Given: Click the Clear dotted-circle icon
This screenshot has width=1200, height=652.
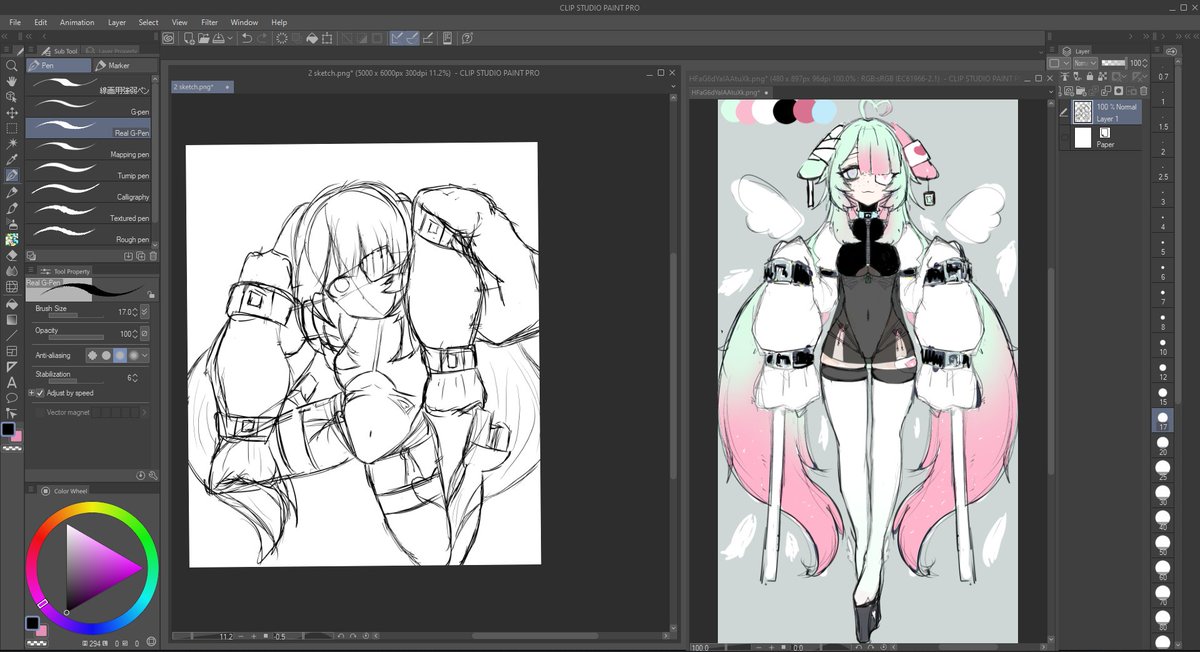Looking at the screenshot, I should (x=282, y=38).
